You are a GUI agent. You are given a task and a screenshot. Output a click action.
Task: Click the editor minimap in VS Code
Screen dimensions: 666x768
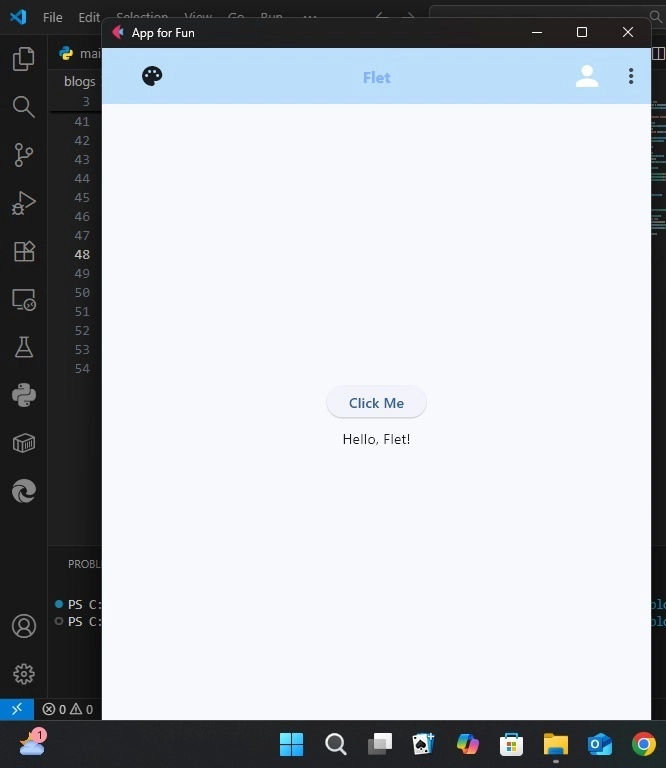pyautogui.click(x=658, y=169)
